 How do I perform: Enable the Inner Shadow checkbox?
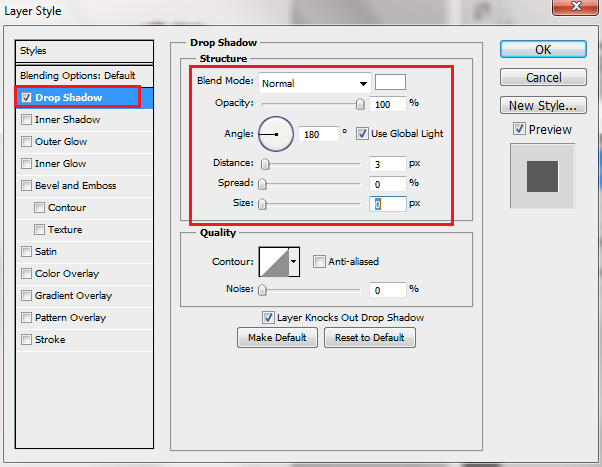coord(26,119)
